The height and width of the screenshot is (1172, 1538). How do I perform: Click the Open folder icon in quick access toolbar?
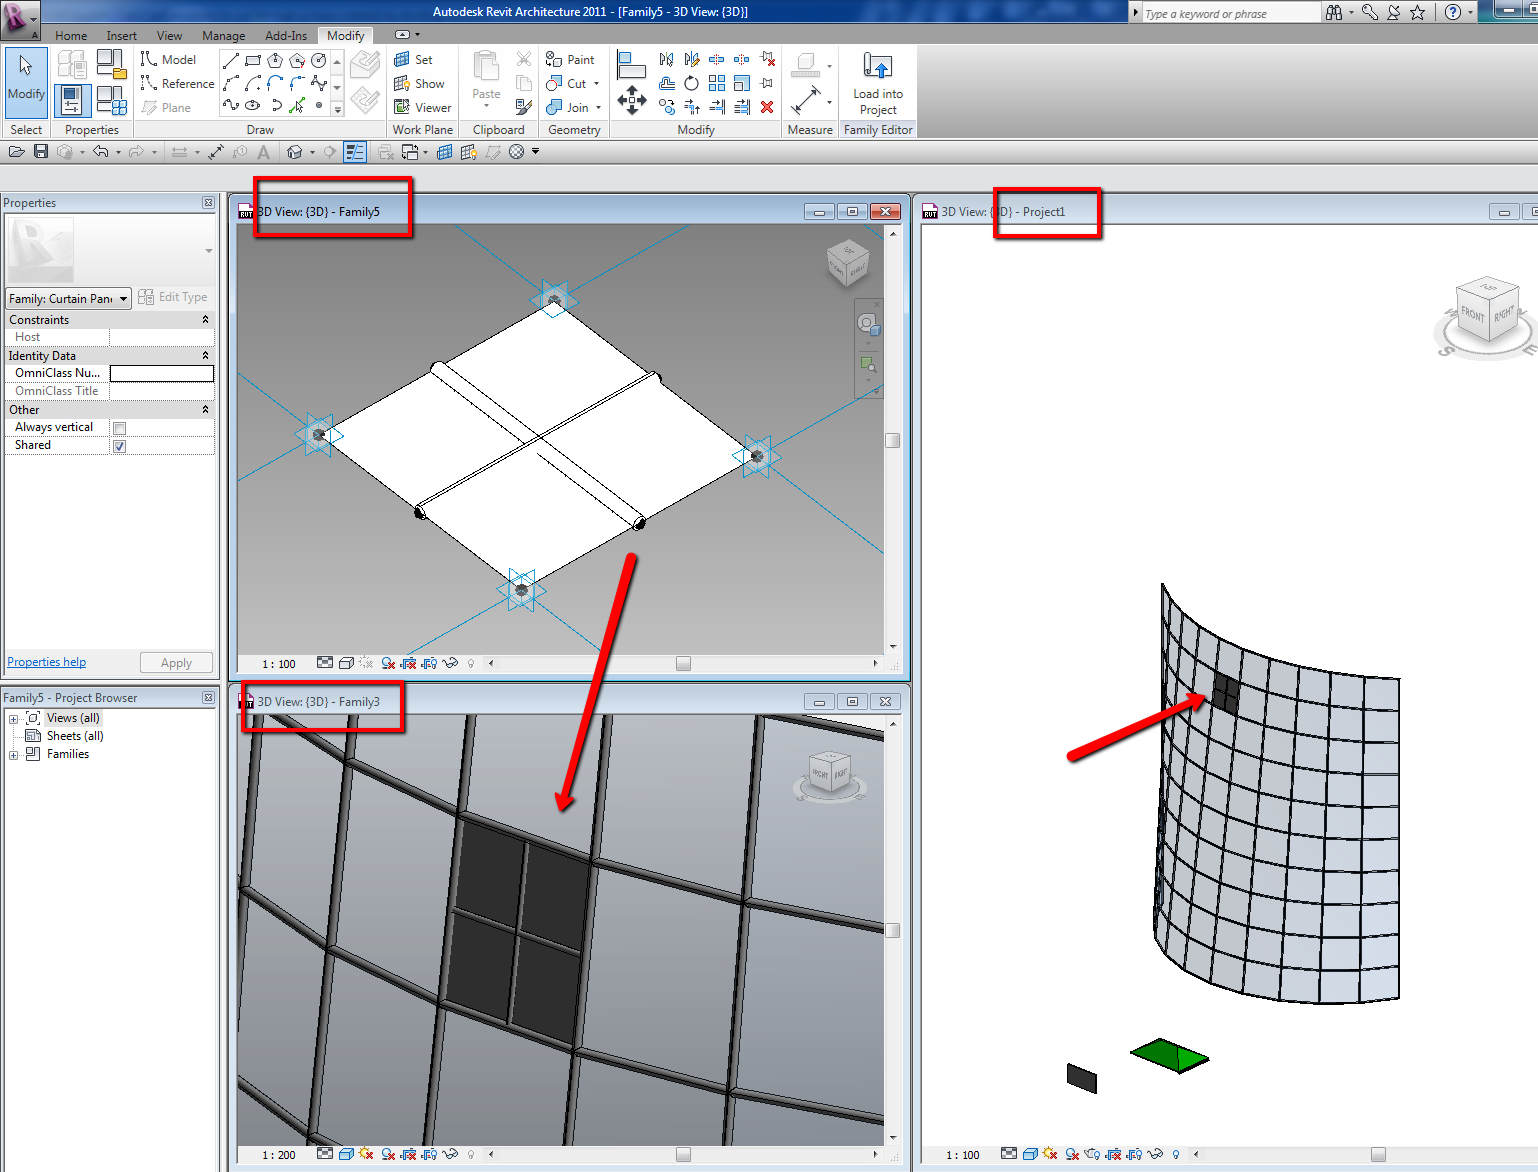click(17, 151)
